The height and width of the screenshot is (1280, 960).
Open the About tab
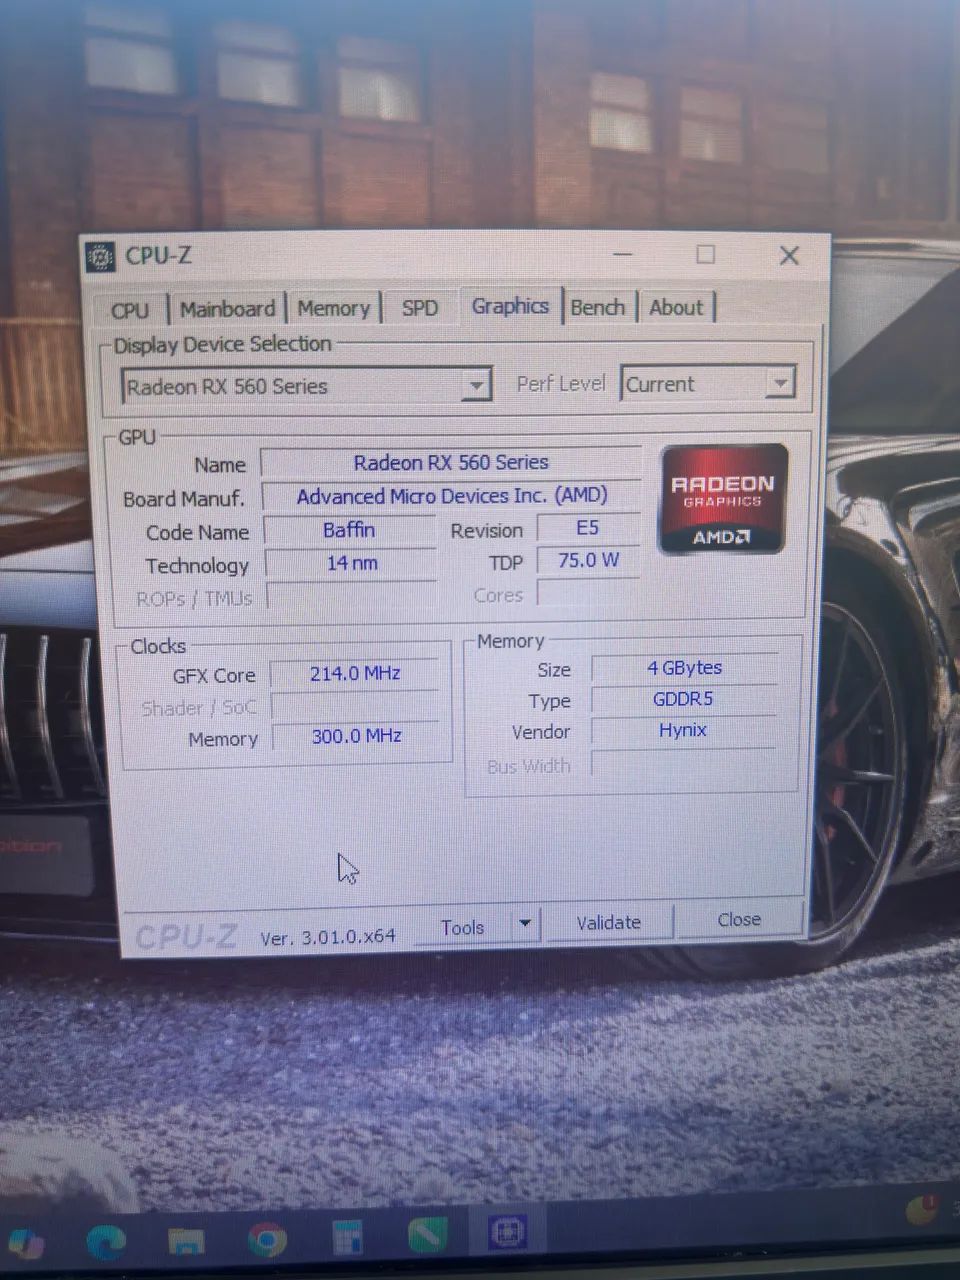[676, 307]
